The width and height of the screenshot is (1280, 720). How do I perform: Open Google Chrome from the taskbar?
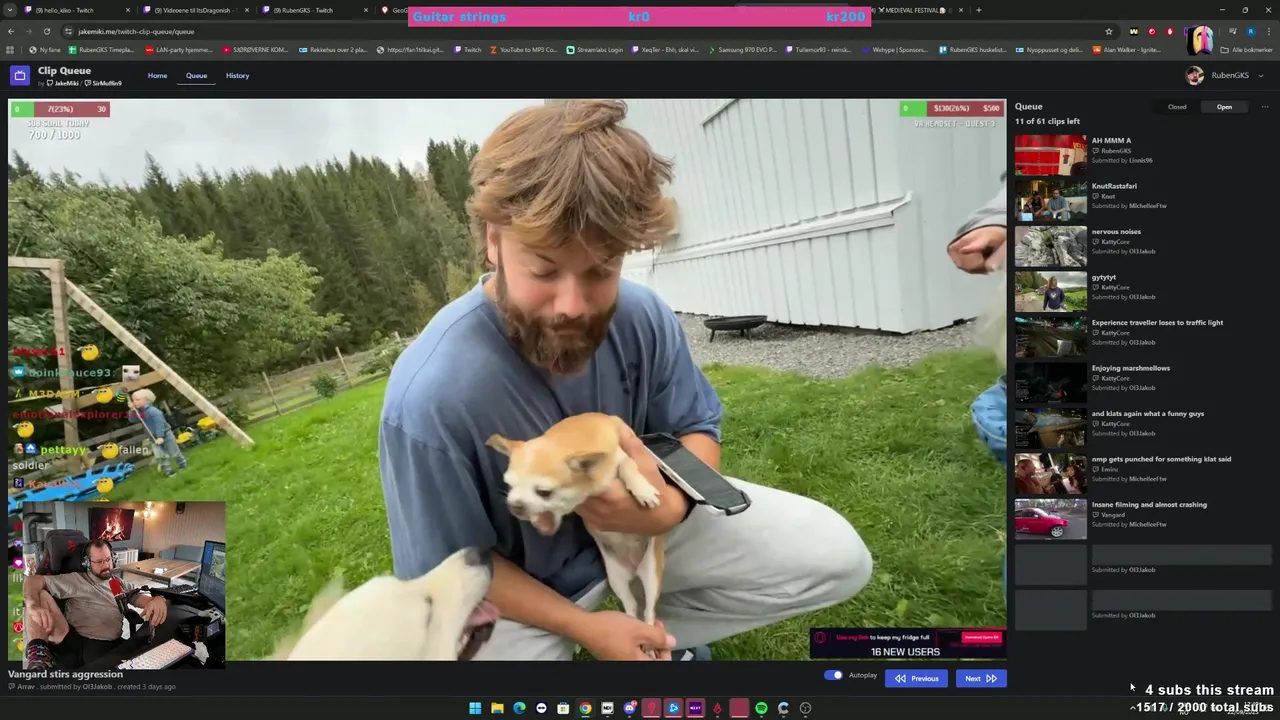(585, 708)
